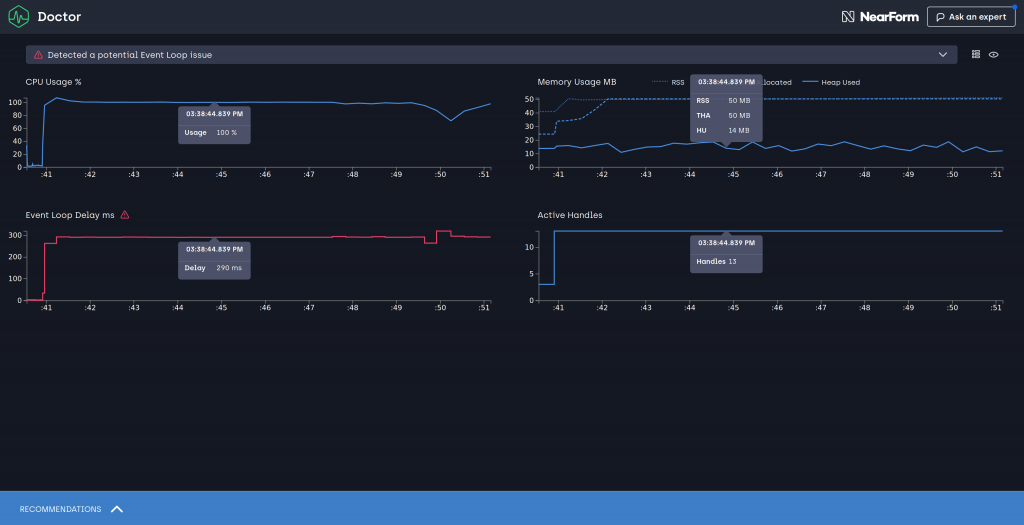The height and width of the screenshot is (525, 1024).
Task: Click the Doctor heartbeat logo icon
Action: pos(18,16)
